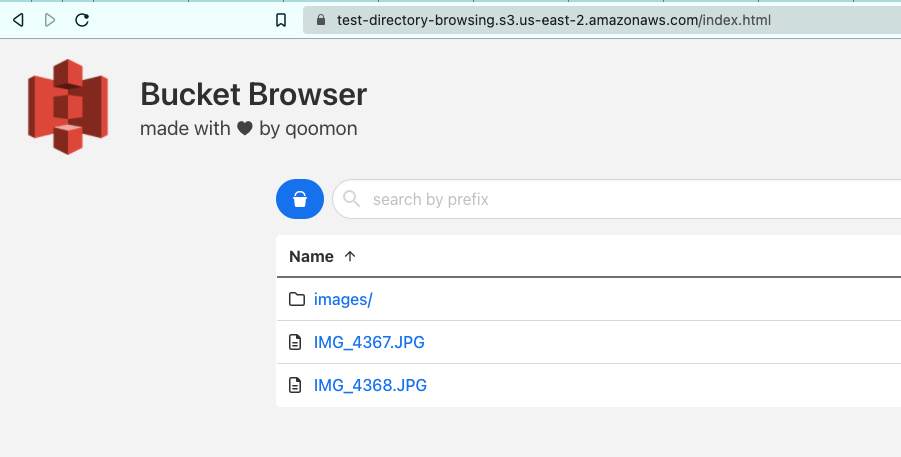Reload the page with refresh icon

click(82, 20)
